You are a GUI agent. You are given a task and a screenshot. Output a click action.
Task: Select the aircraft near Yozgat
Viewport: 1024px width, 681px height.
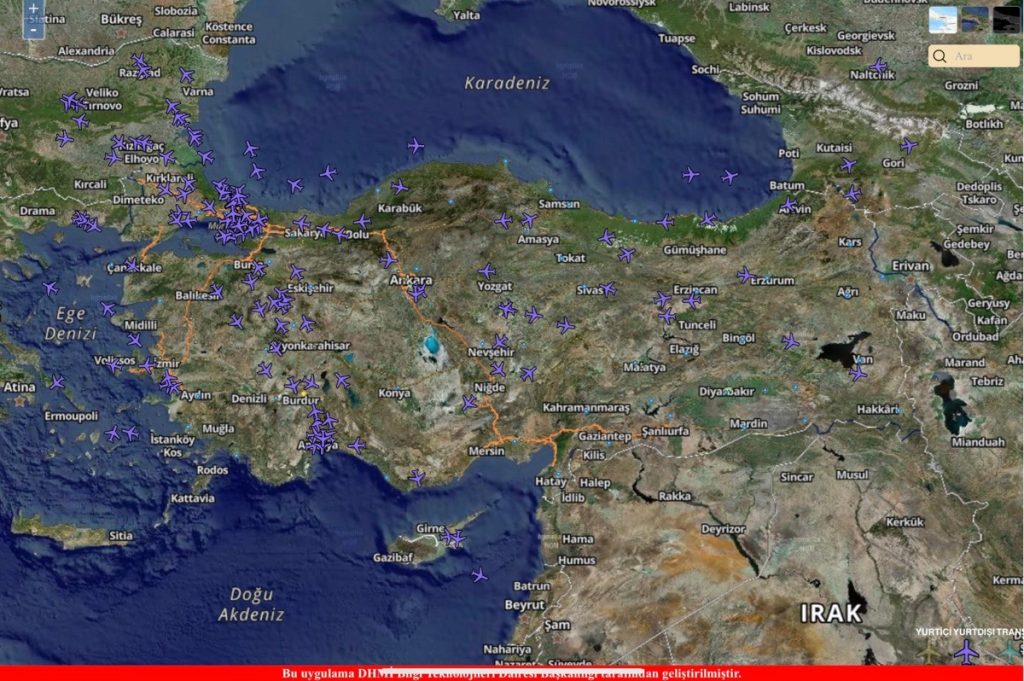click(486, 271)
